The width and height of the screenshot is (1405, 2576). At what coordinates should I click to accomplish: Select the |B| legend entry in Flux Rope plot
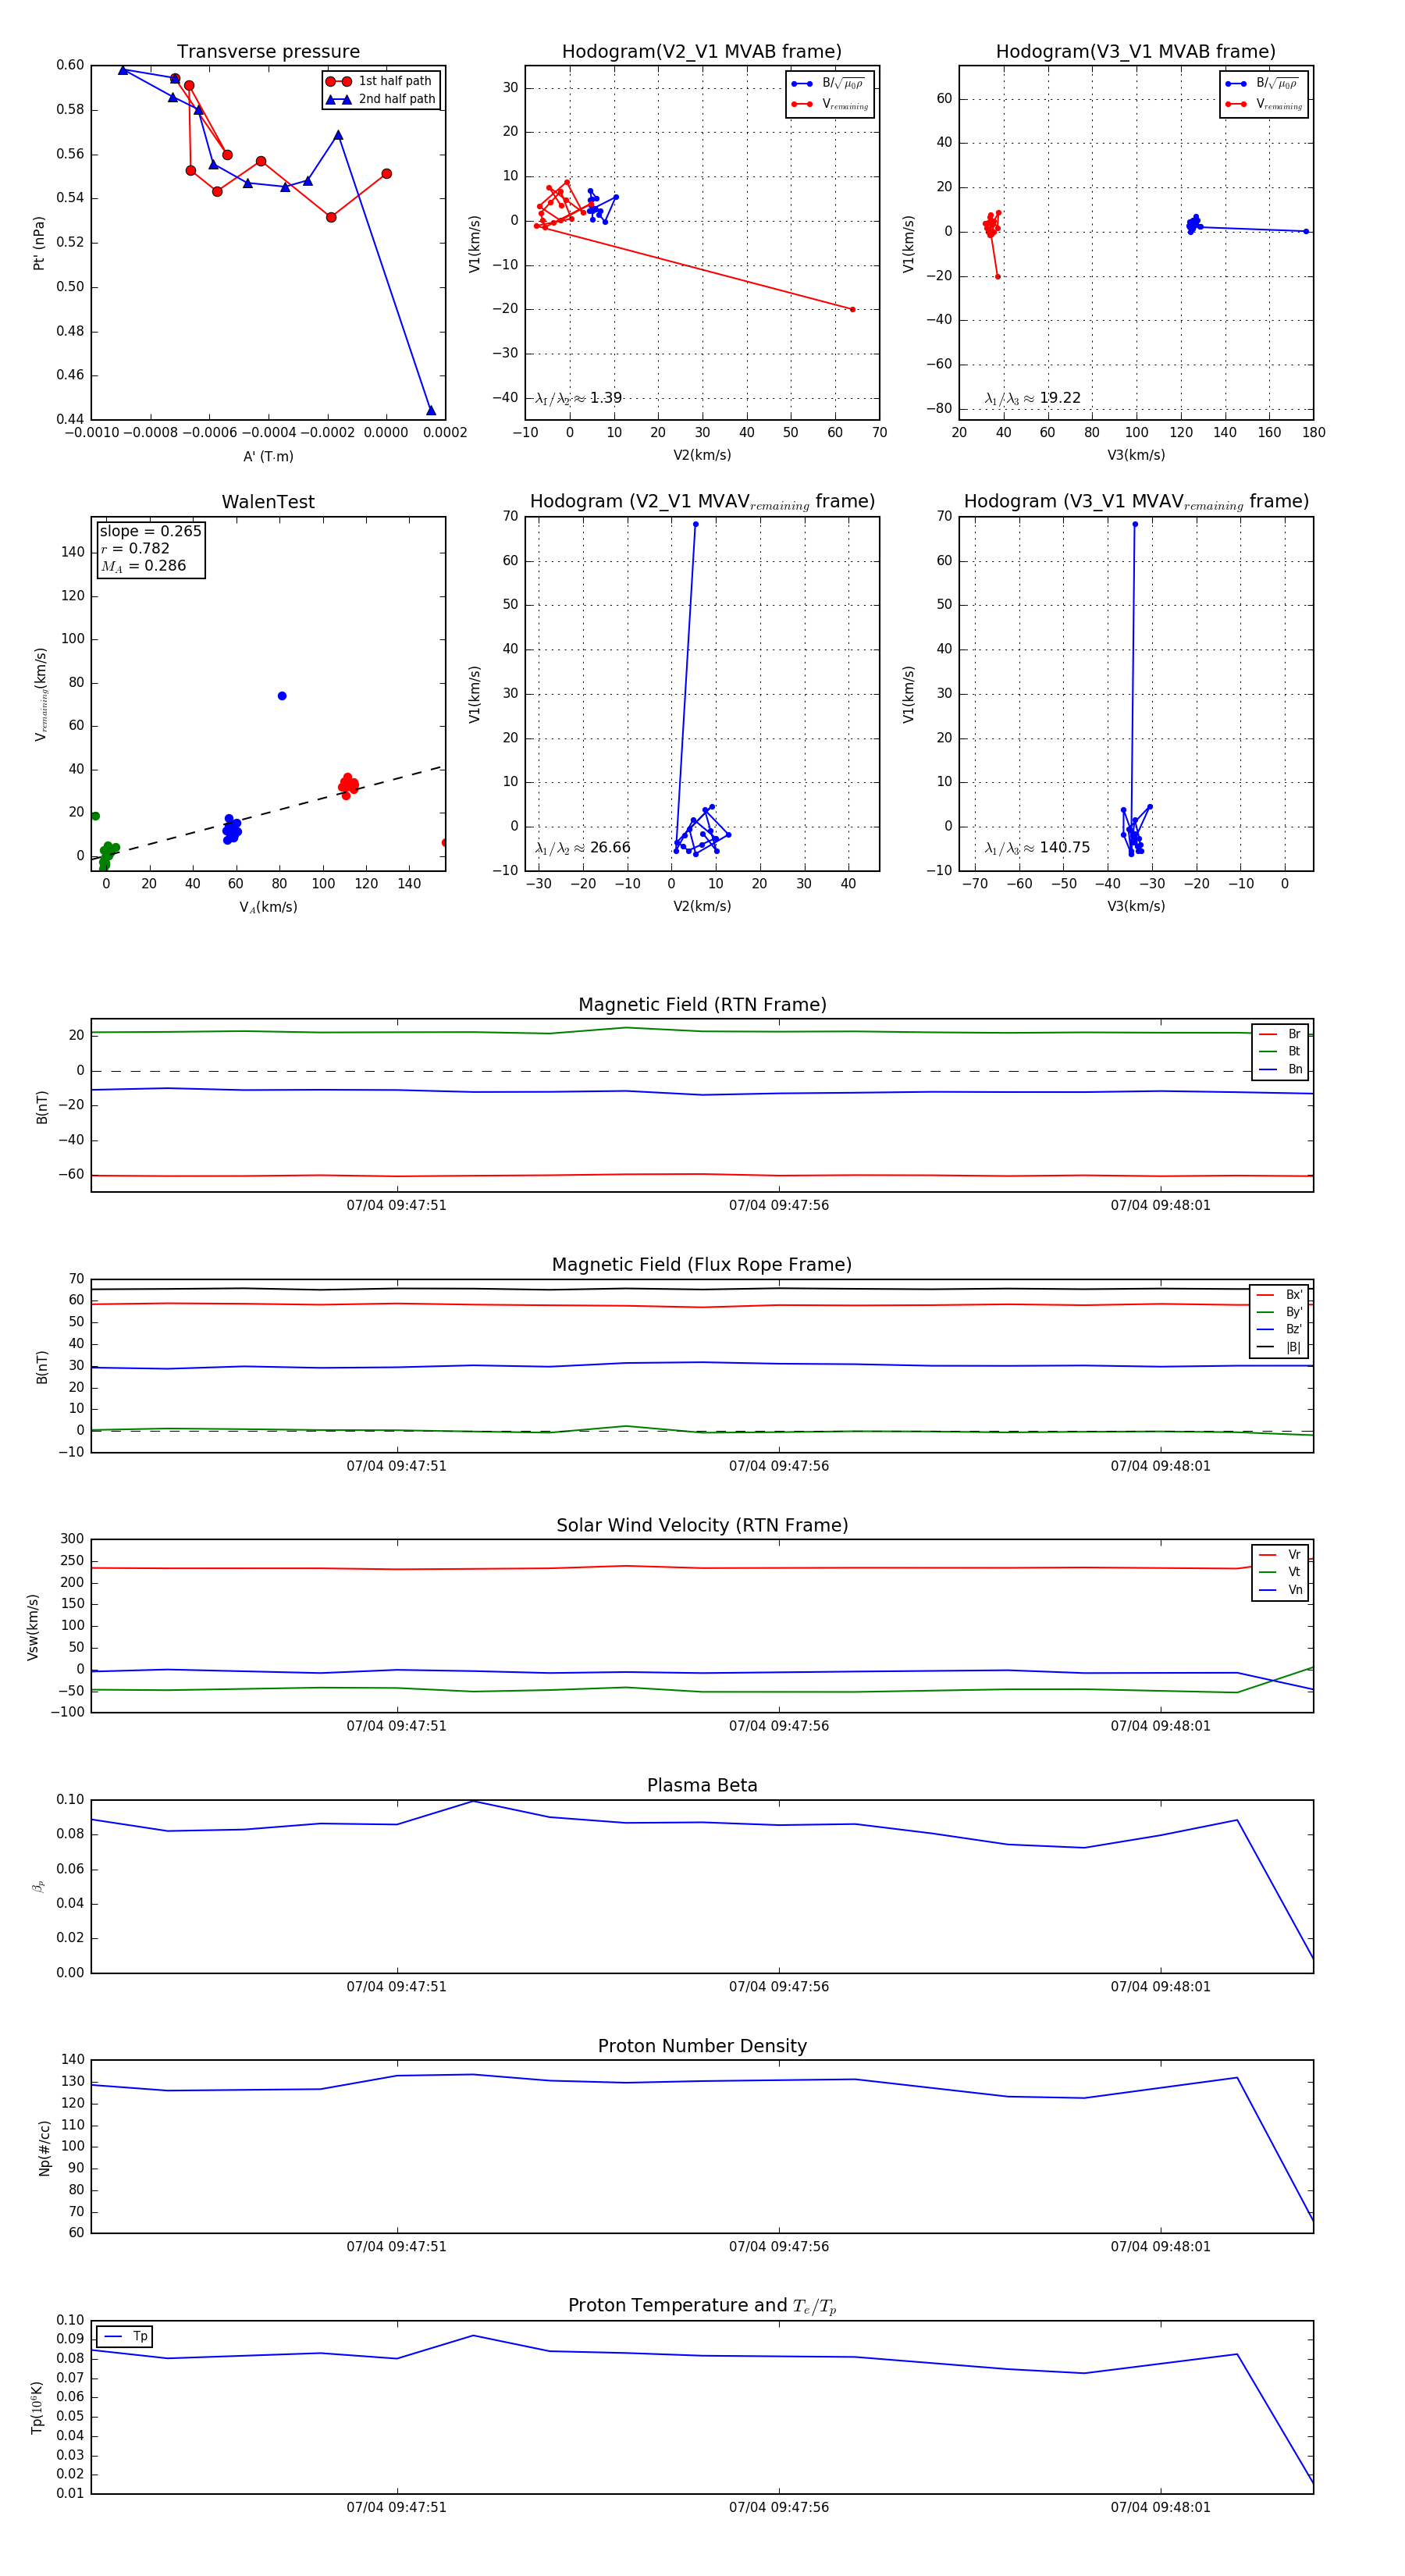click(1279, 1347)
